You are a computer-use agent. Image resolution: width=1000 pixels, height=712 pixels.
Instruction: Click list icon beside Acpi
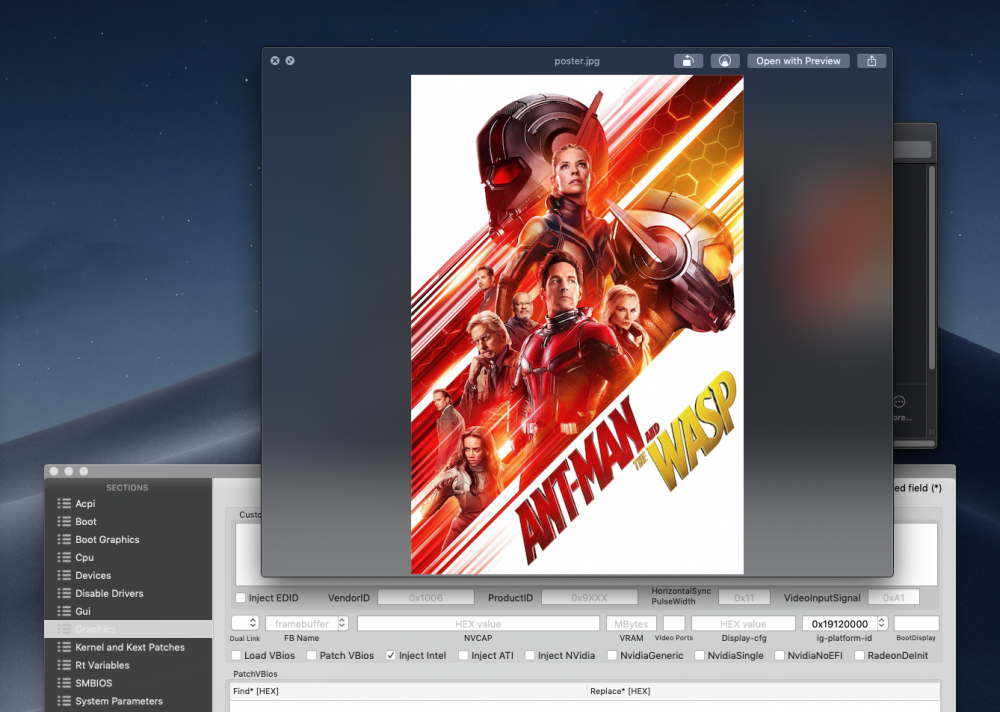[x=64, y=503]
